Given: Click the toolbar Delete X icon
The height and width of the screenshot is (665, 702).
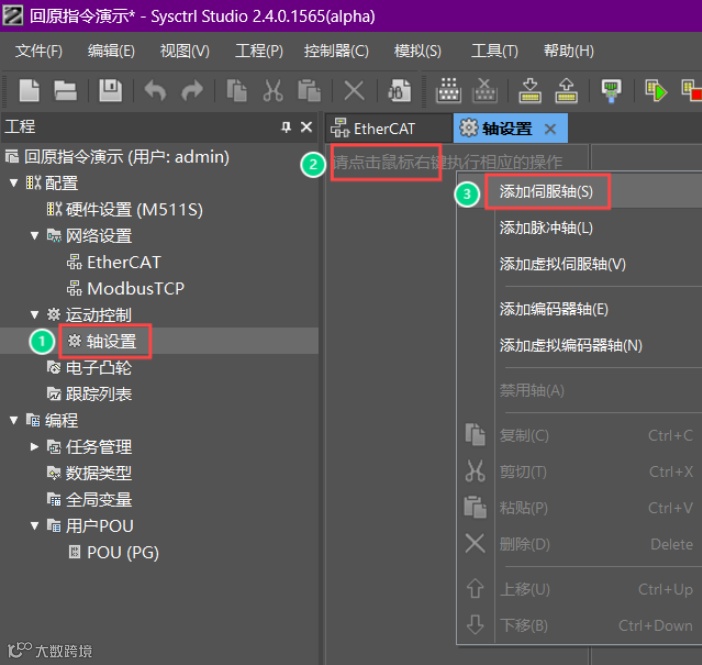Looking at the screenshot, I should 354,91.
